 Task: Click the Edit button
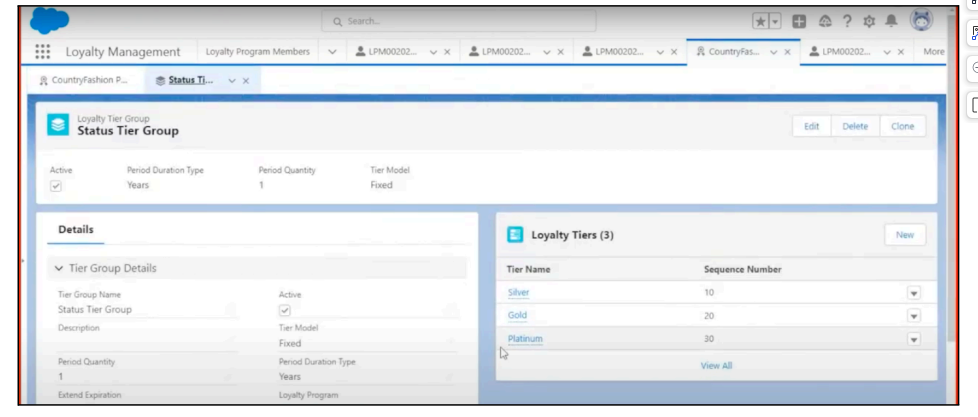coord(811,126)
